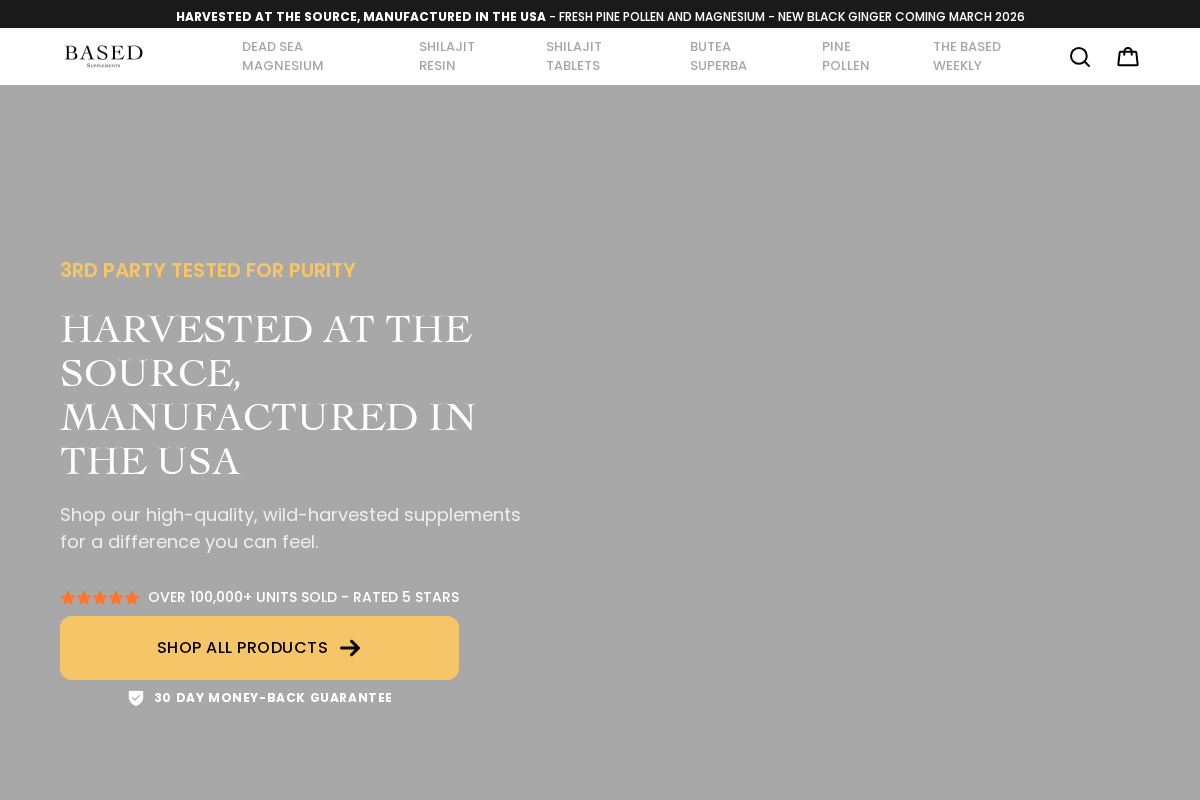Click the Over 100,000+ Units Sold text

[304, 596]
